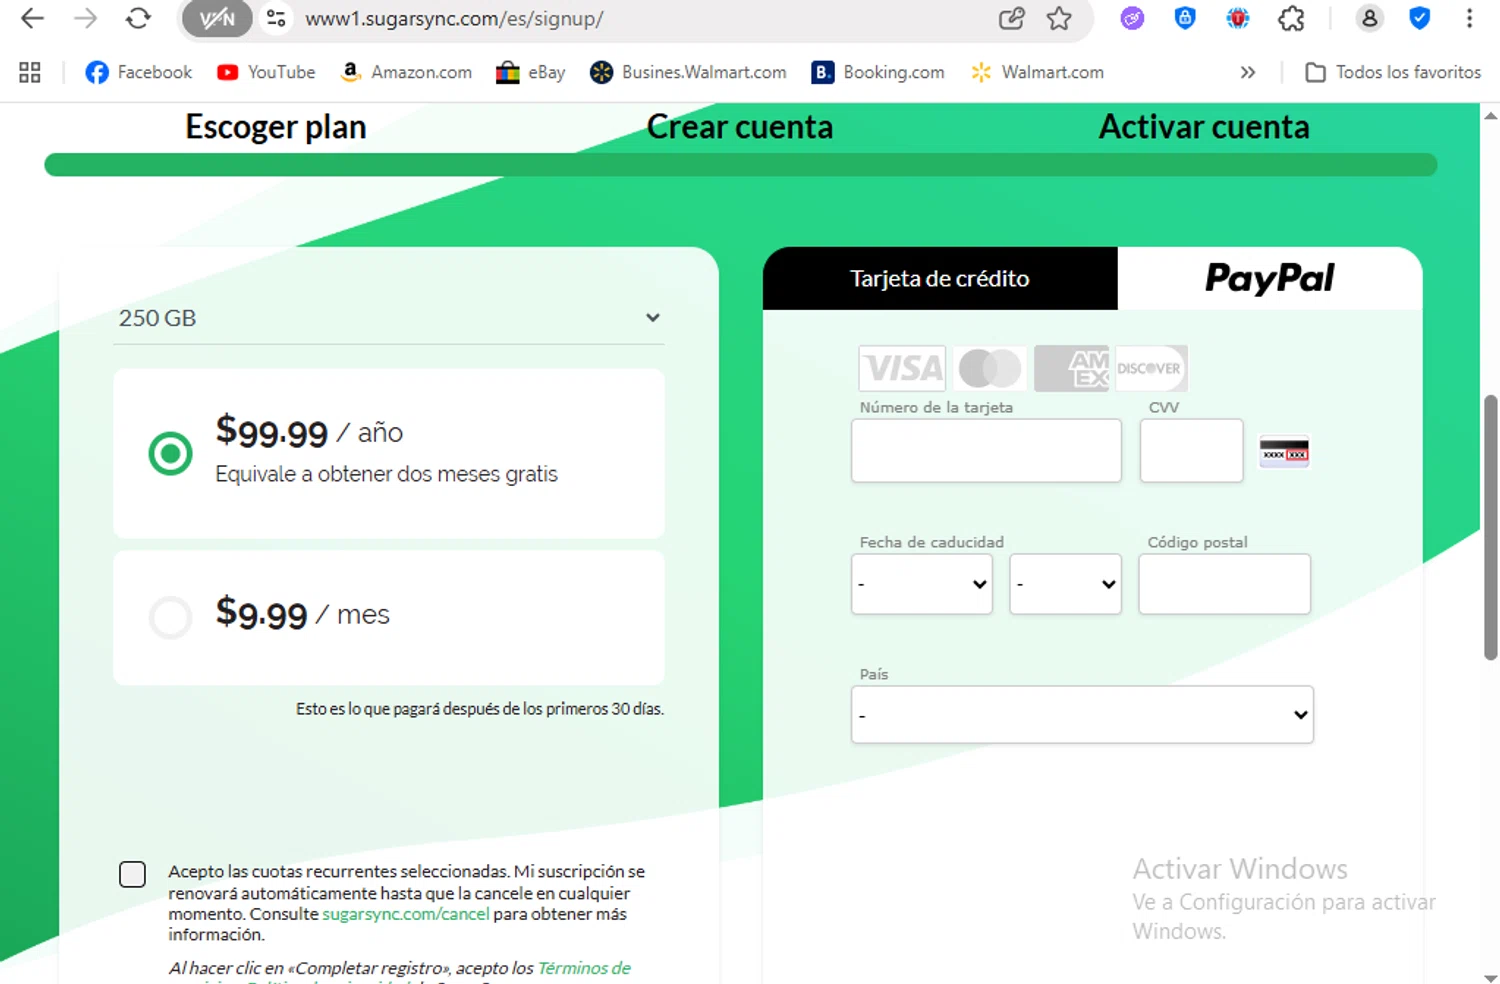
Task: Click the American Express logo
Action: pyautogui.click(x=1072, y=368)
